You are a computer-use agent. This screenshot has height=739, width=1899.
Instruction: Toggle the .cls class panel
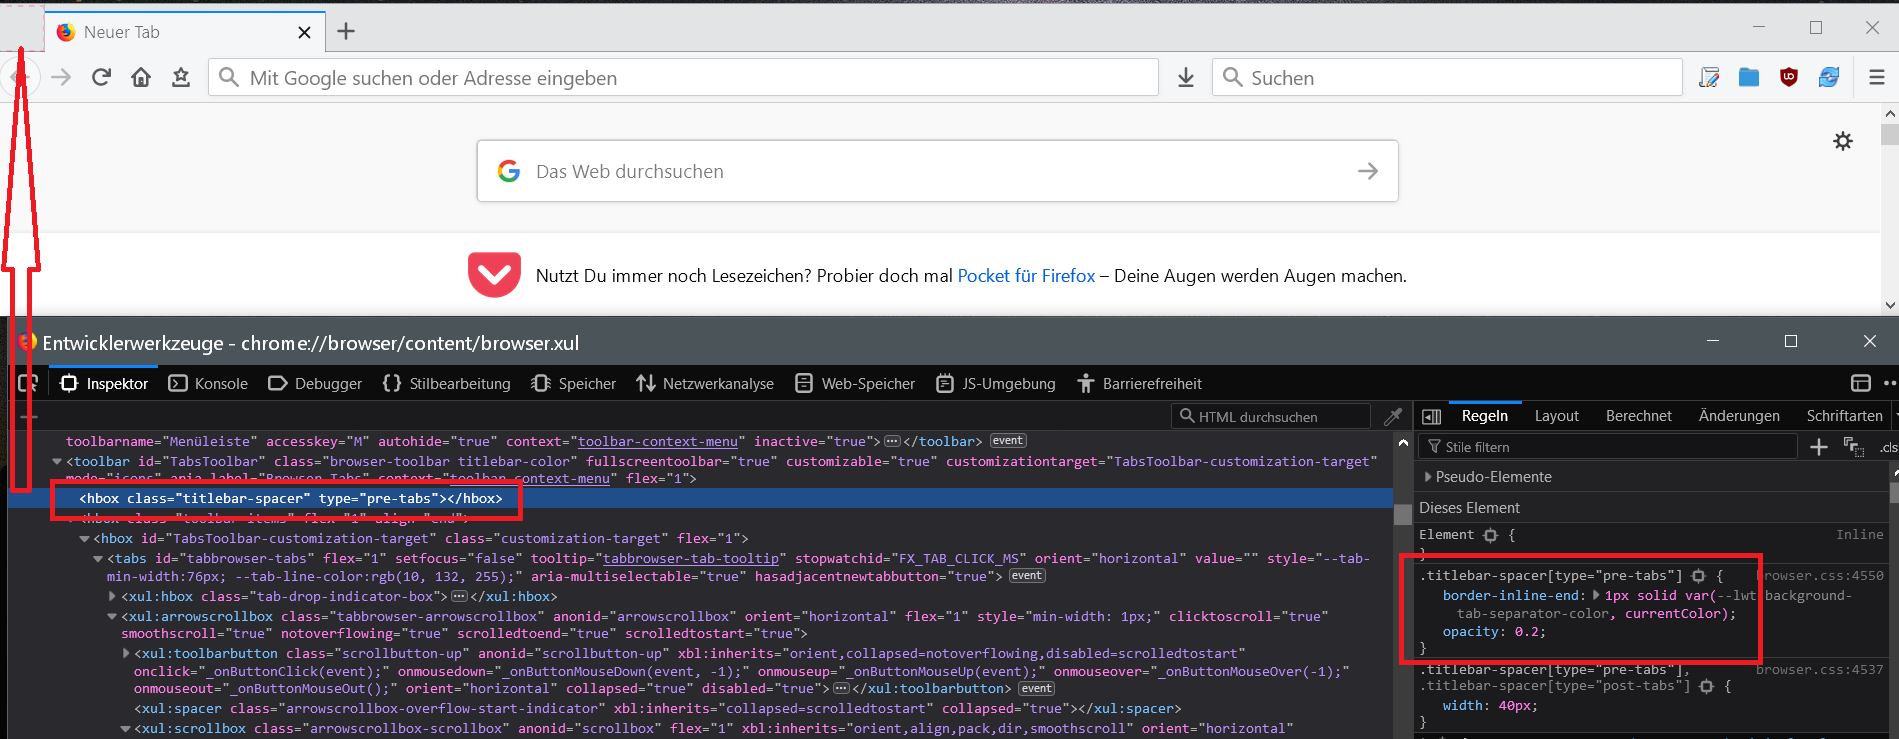pos(1888,447)
